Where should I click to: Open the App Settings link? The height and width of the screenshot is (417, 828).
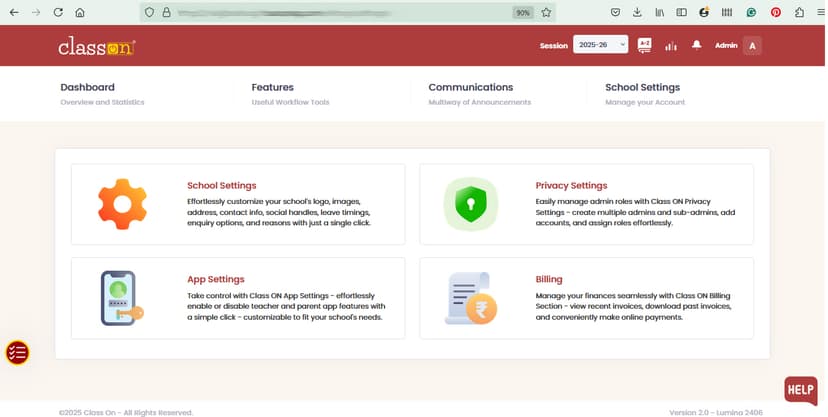216,279
